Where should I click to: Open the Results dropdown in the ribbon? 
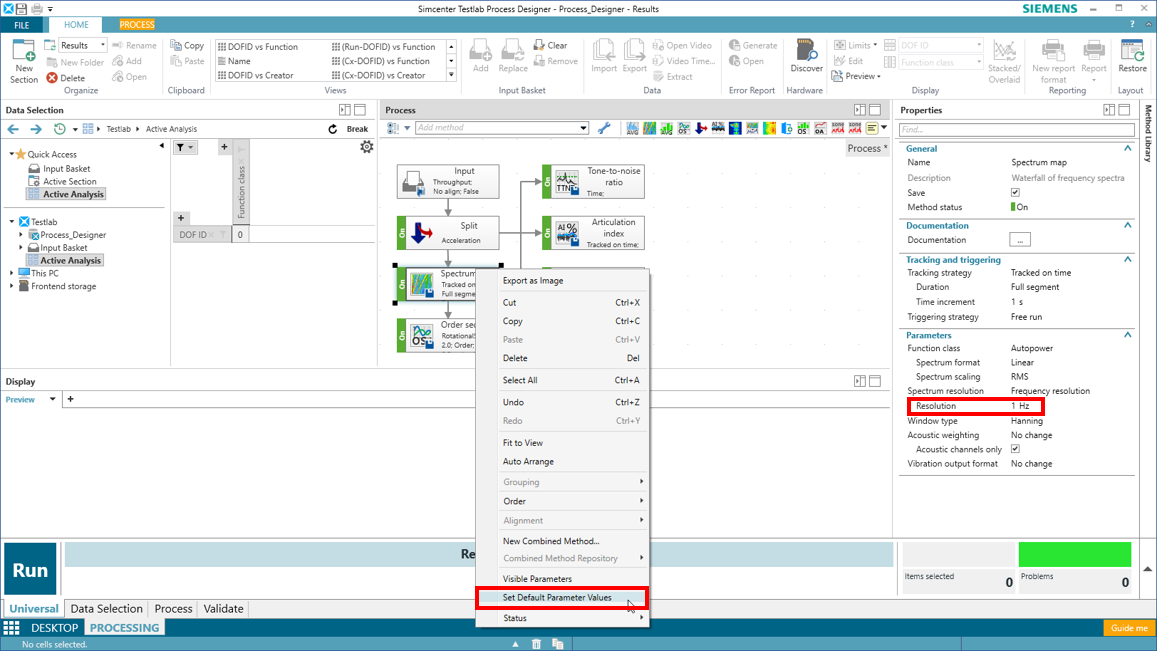(102, 45)
